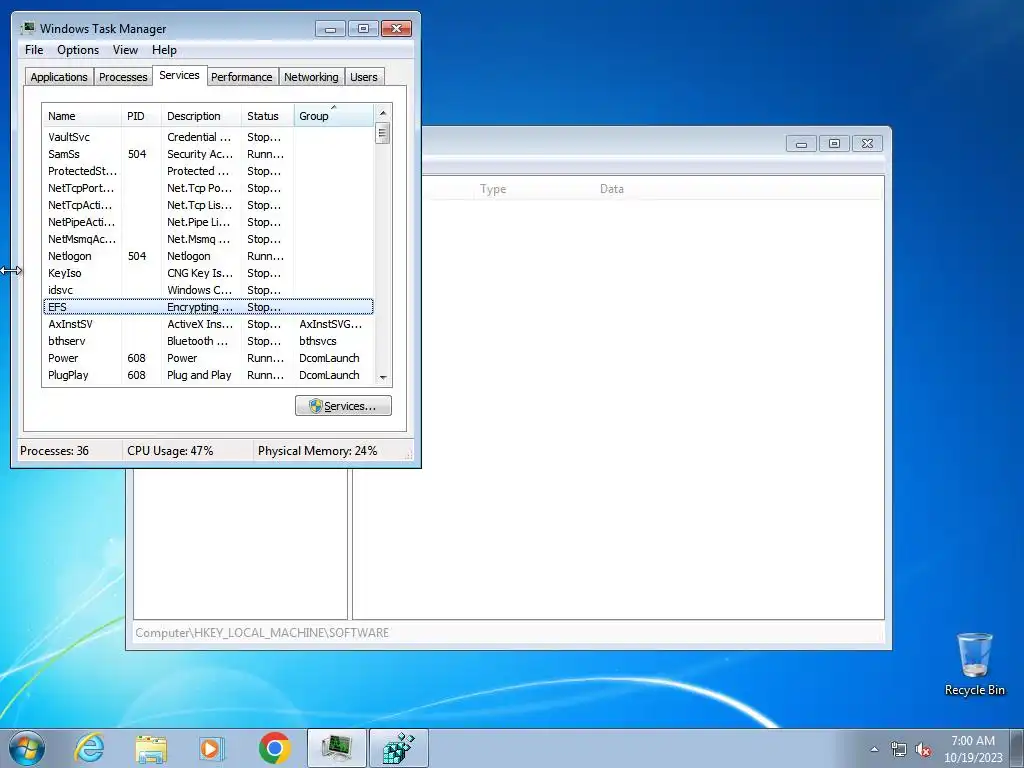1024x768 pixels.
Task: Select the NetTcpActi... service row
Action: click(x=208, y=205)
